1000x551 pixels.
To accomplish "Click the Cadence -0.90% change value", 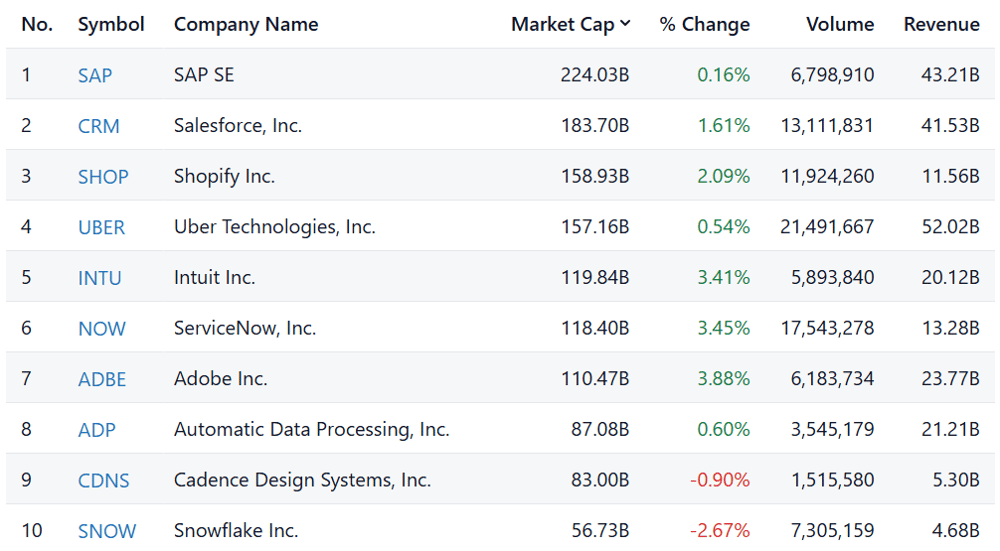I will pos(719,480).
